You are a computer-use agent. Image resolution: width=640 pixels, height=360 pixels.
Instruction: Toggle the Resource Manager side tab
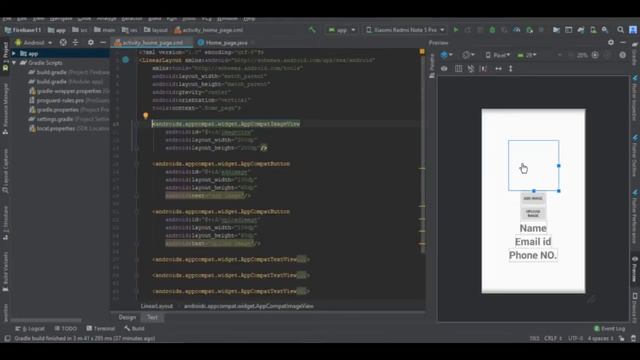(x=5, y=109)
